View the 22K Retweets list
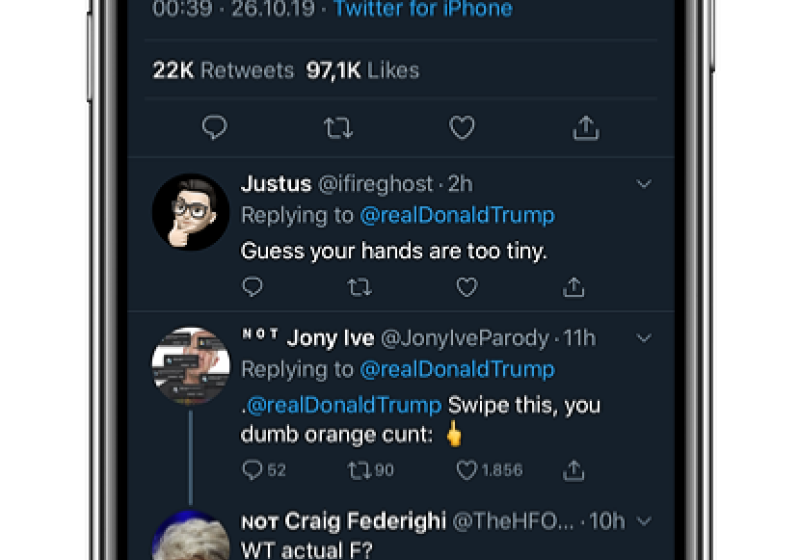The height and width of the screenshot is (560, 800). (223, 71)
